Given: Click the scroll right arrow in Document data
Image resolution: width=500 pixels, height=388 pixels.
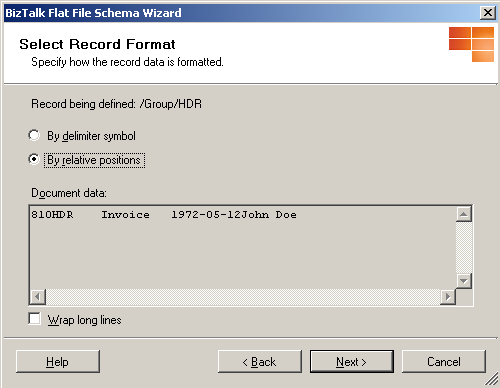Looking at the screenshot, I should coord(448,297).
